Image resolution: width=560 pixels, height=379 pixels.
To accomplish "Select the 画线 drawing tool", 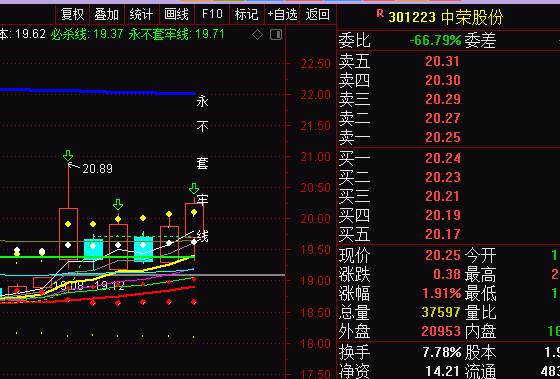I will click(x=176, y=15).
